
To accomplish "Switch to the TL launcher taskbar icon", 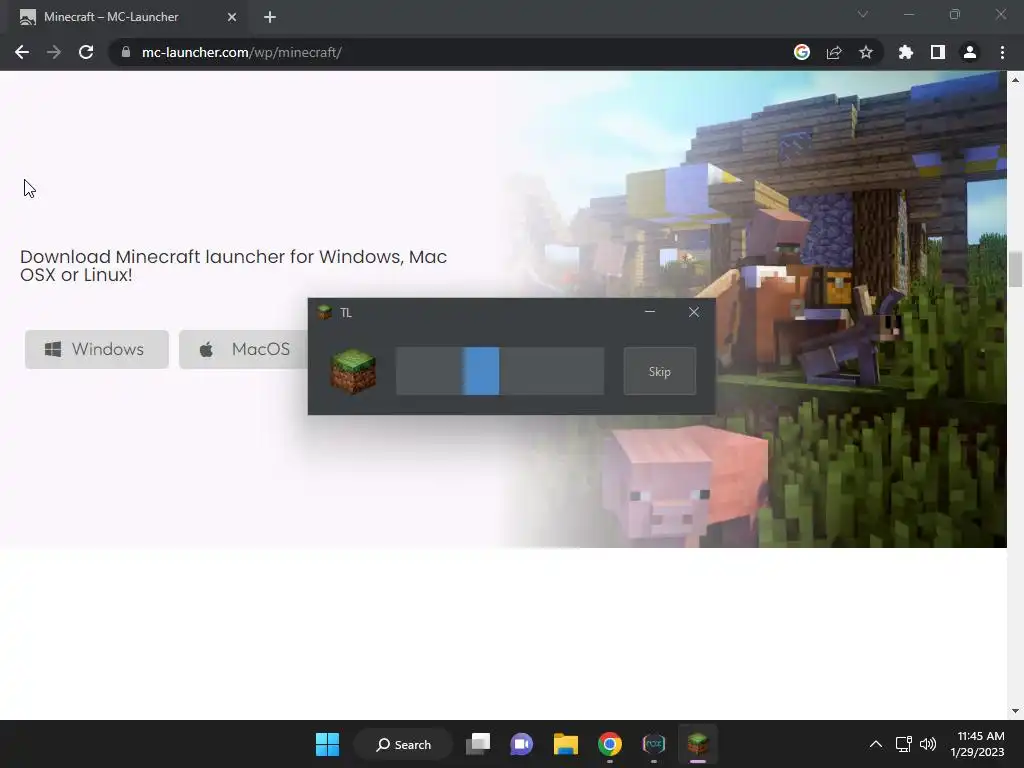I will (697, 744).
